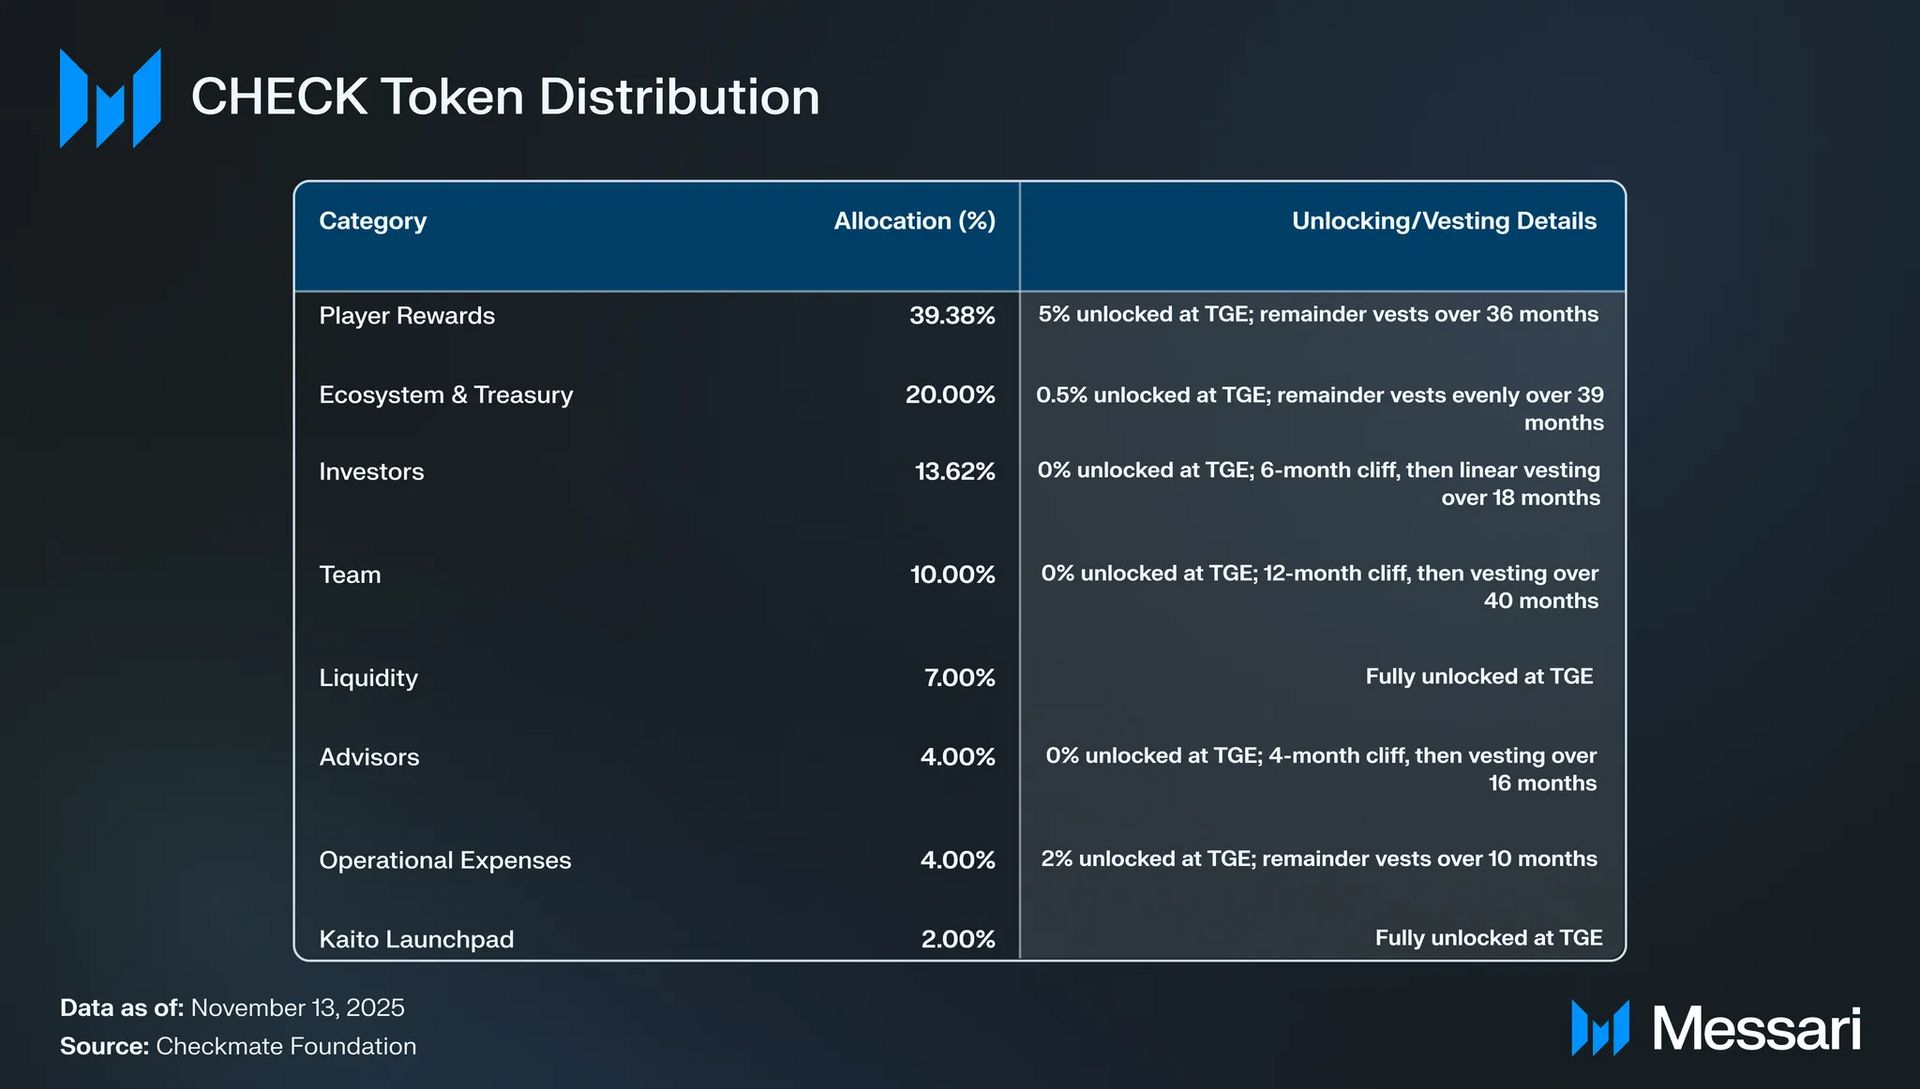Select the 12-month cliff vesting detail text
The height and width of the screenshot is (1089, 1920).
1319,587
